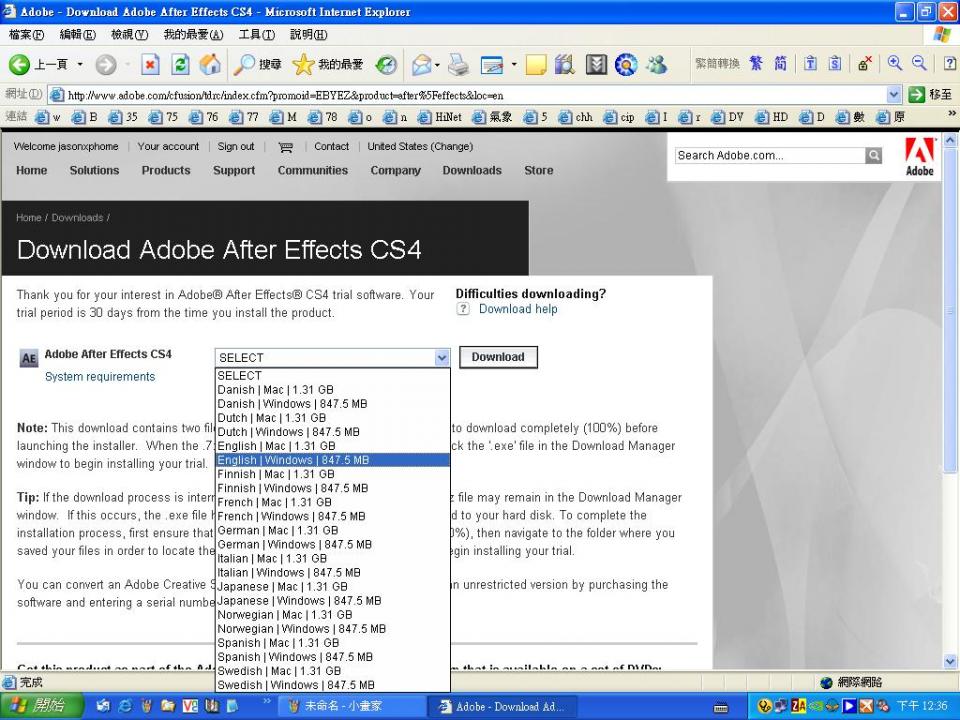960x720 pixels.
Task: Click the Adobe logo
Action: (x=920, y=157)
